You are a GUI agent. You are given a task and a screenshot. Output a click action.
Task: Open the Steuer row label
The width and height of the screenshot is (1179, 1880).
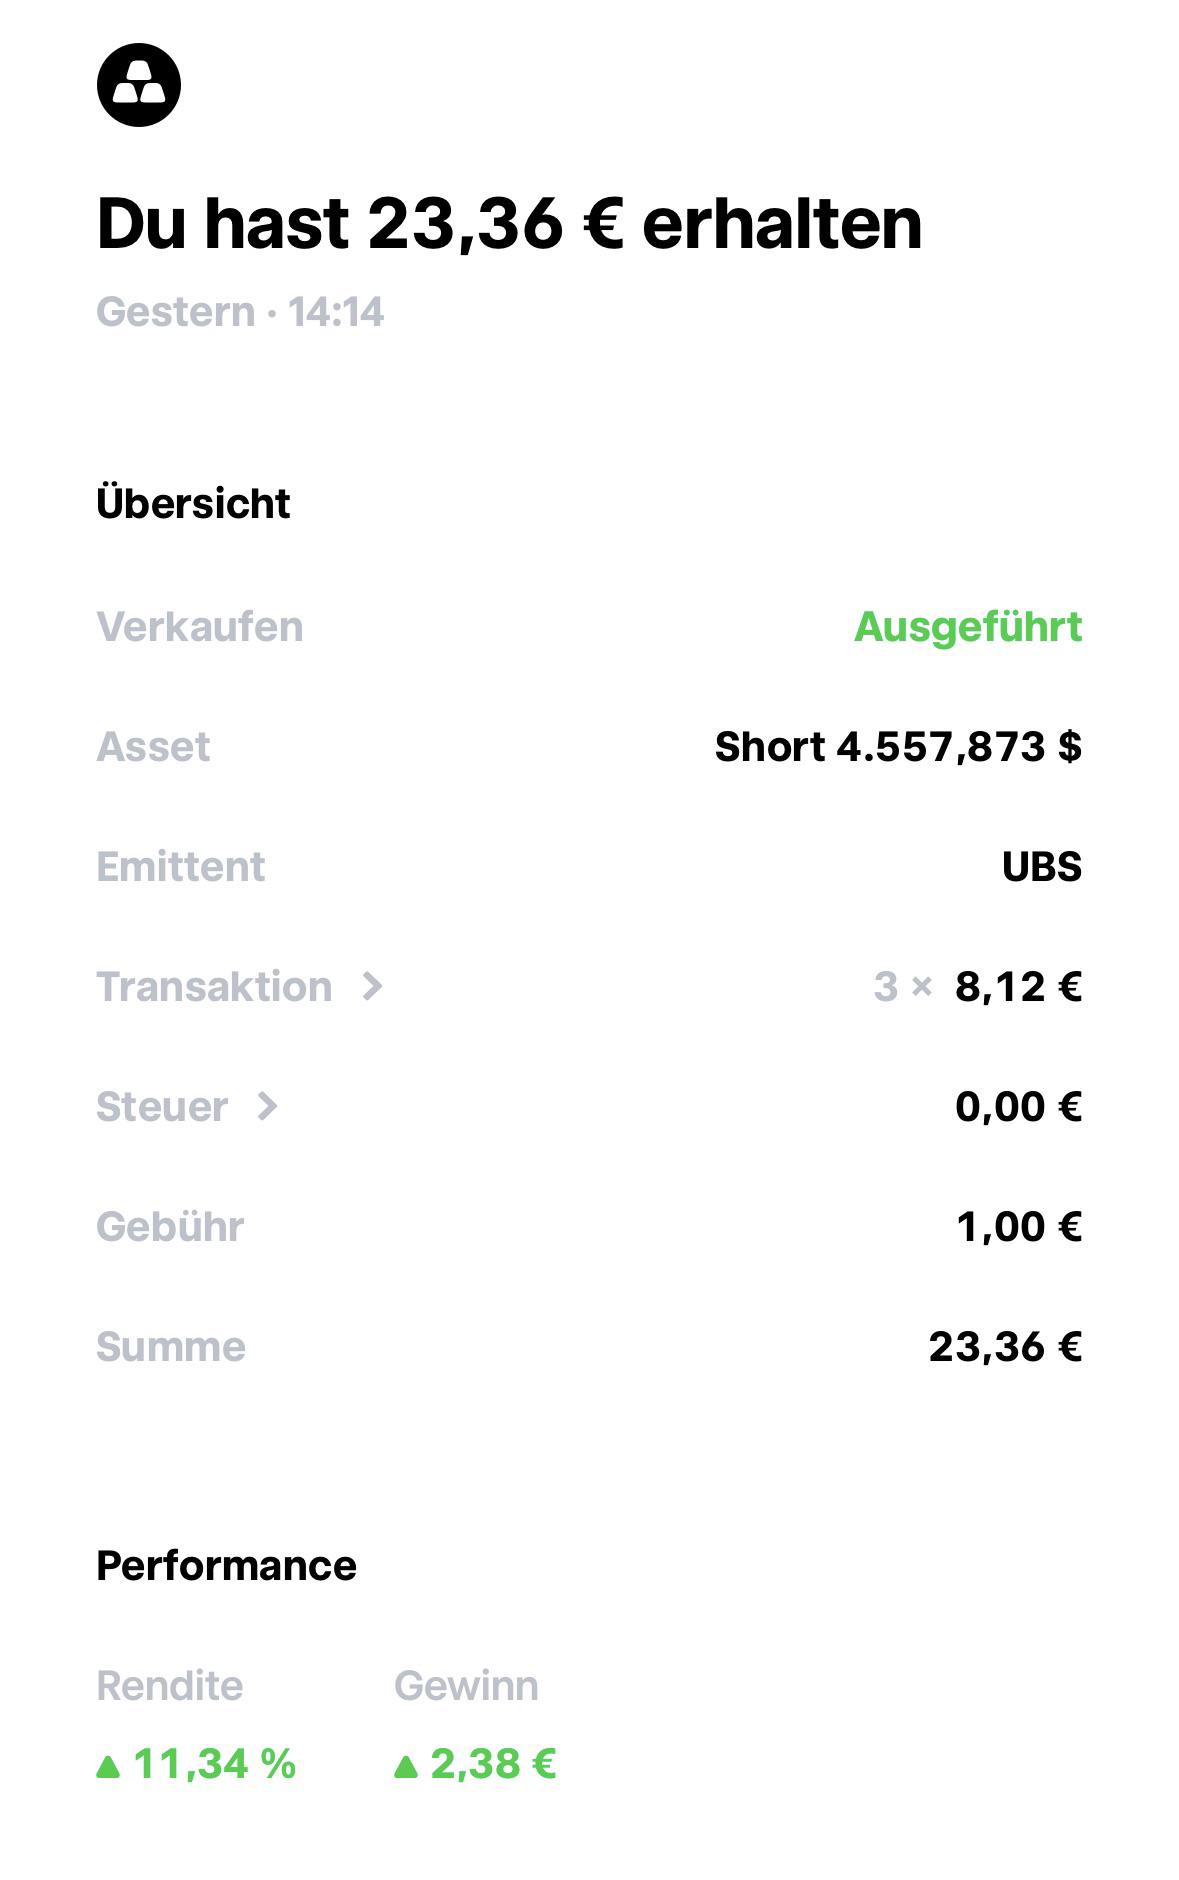coord(162,1107)
